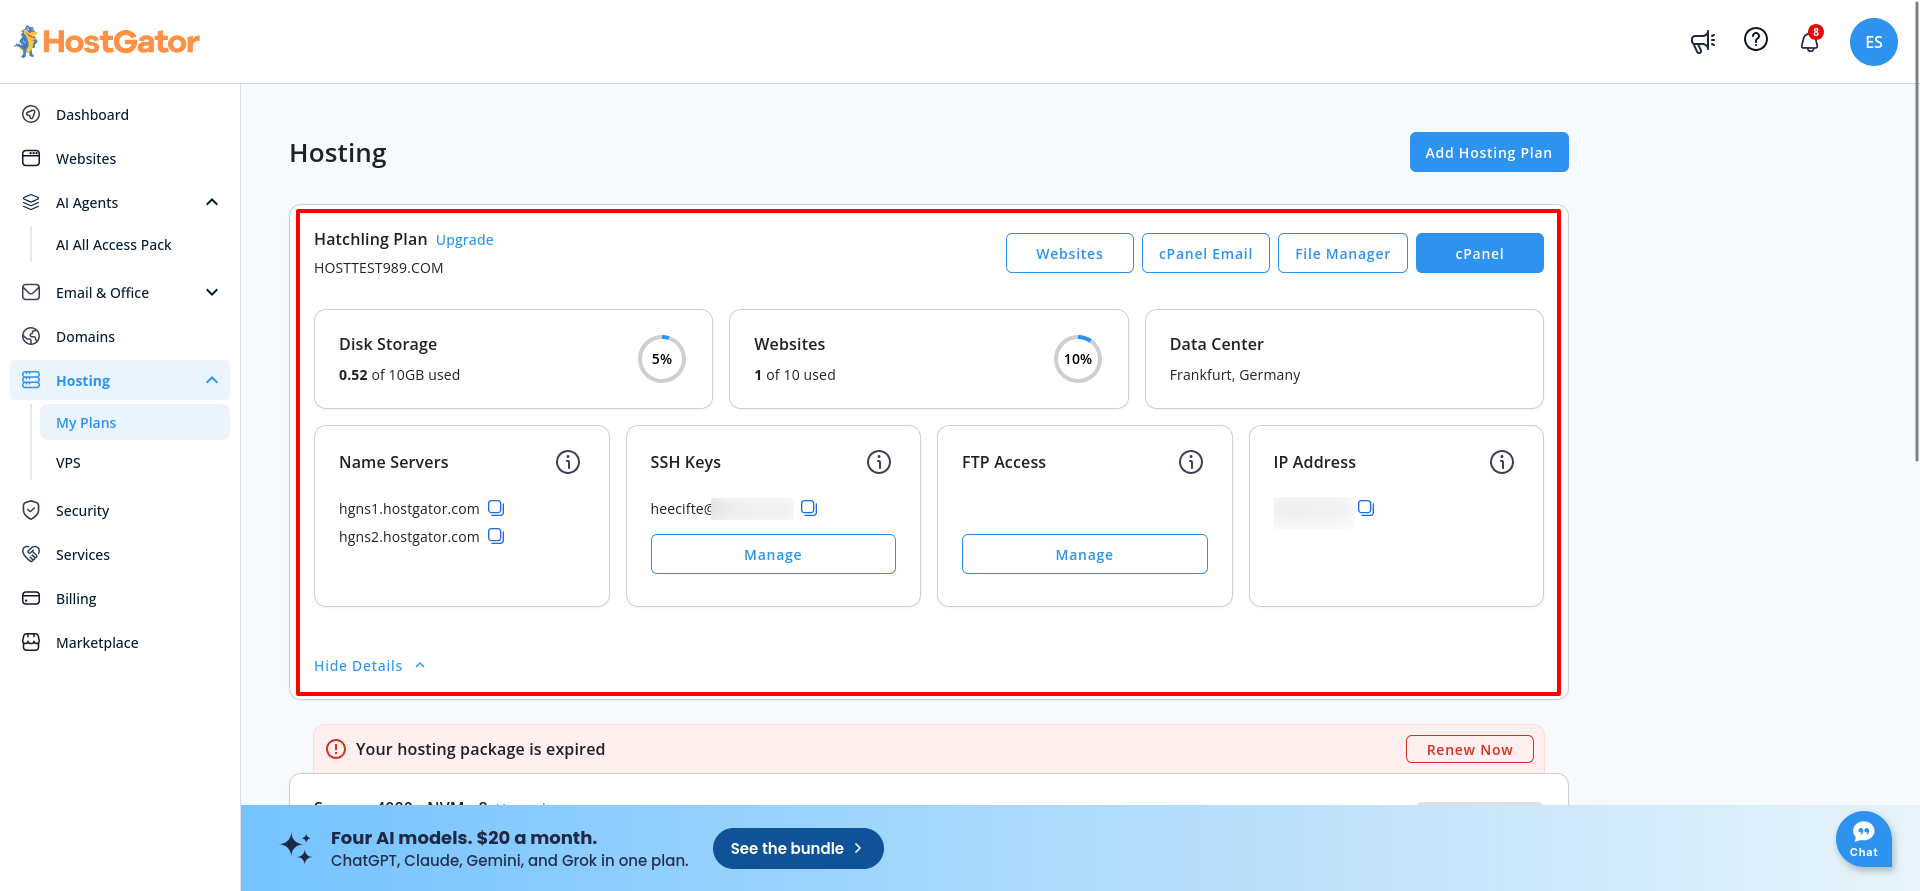
Task: Click See the bundle button
Action: [x=798, y=848]
